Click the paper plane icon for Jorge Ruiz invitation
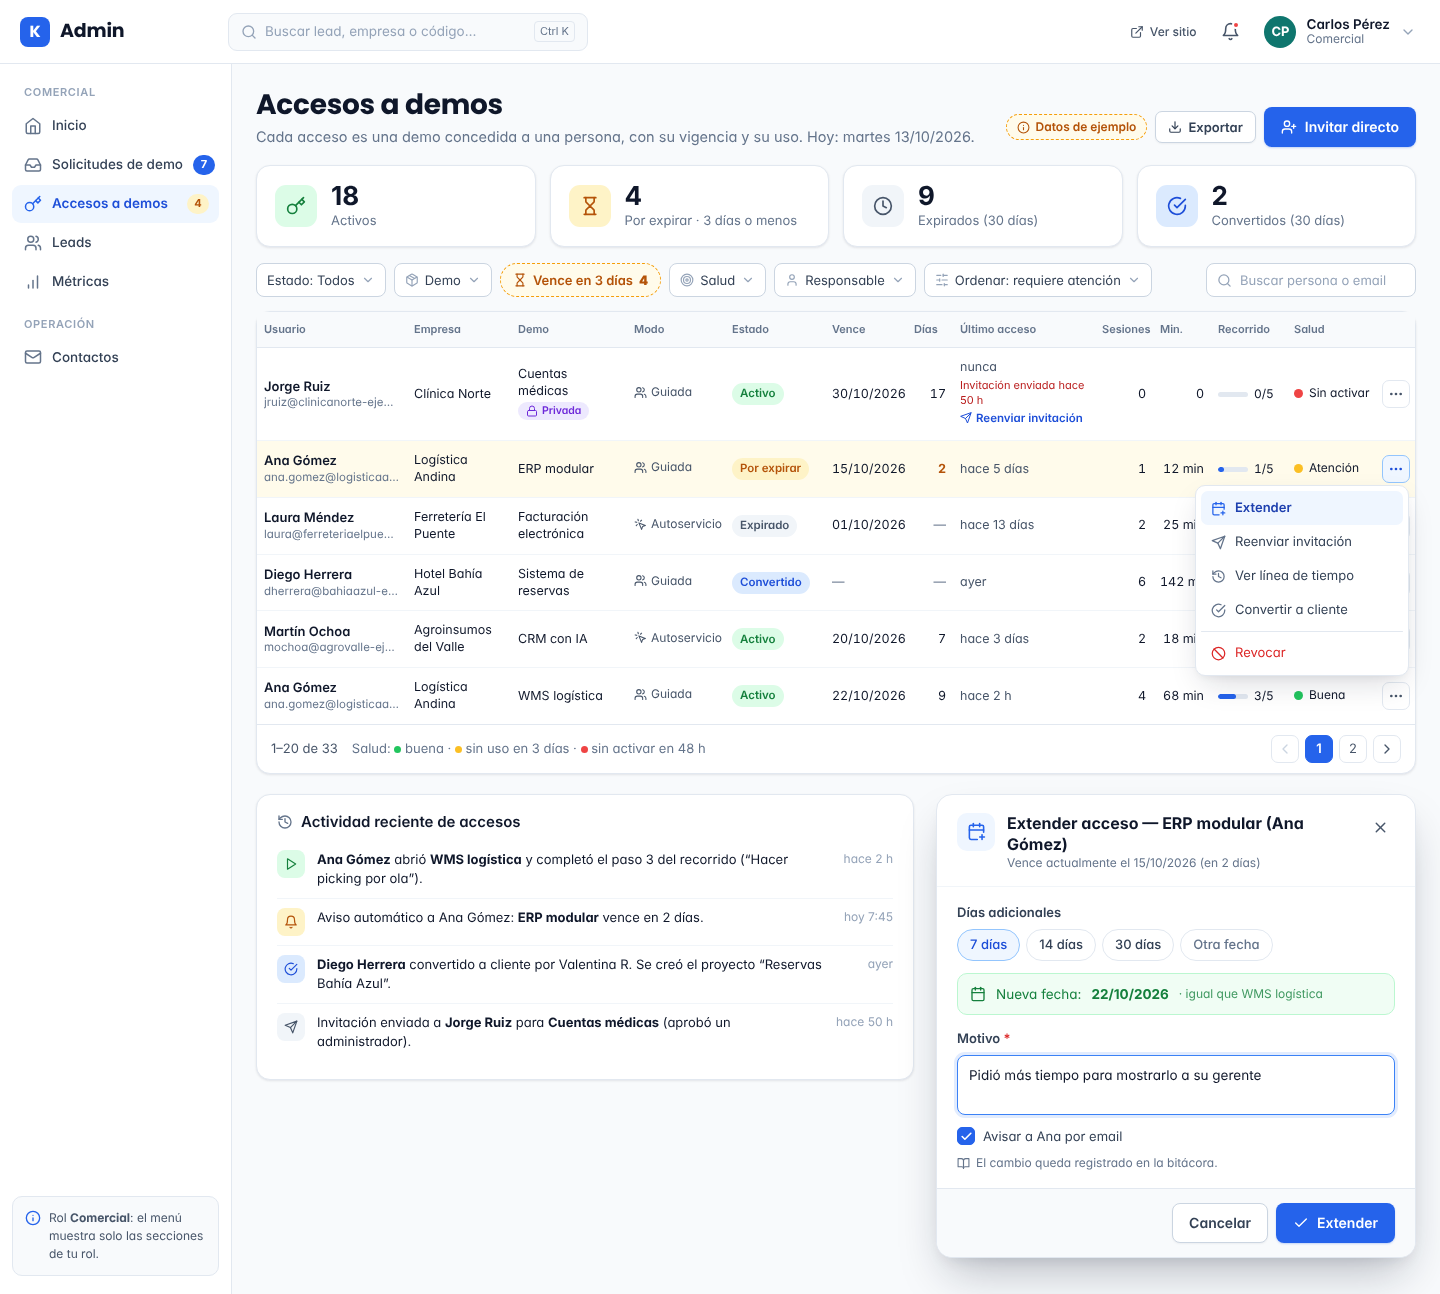This screenshot has width=1440, height=1294. pos(291,1027)
